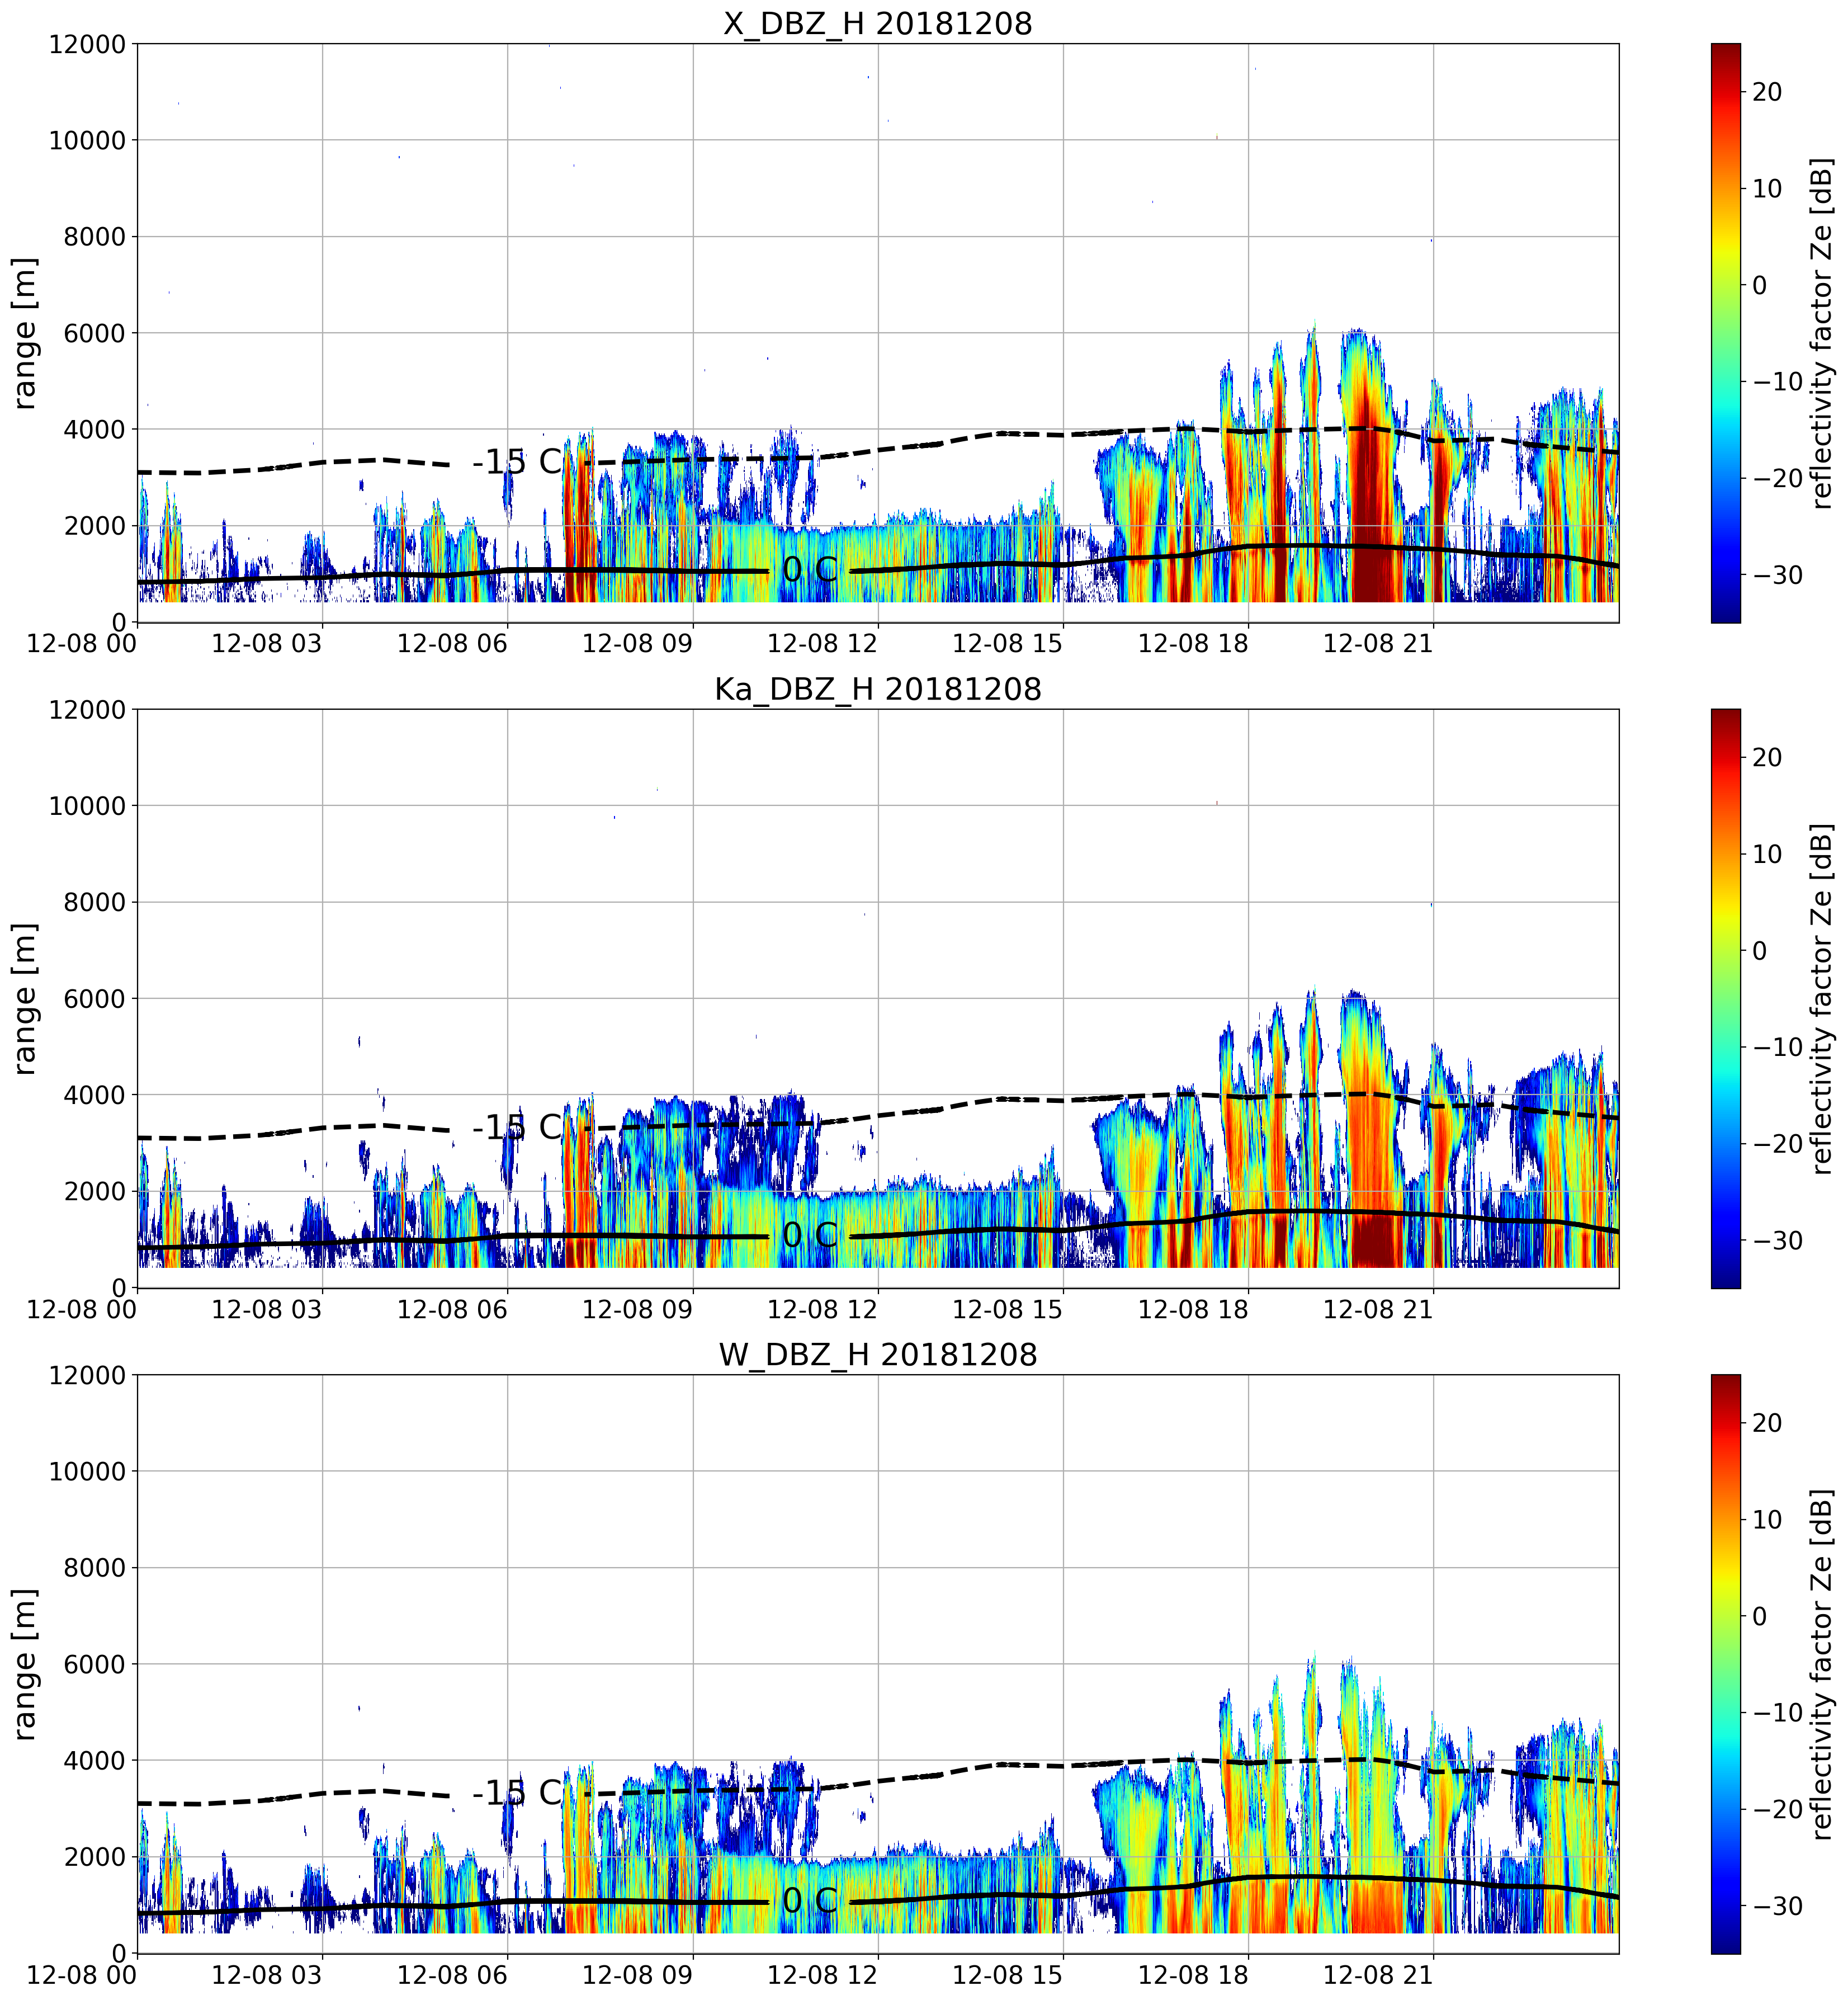Screen dimensions: 1848x2000
Task: Click the 8000 y-tick of the W panel
Action: [95, 1568]
